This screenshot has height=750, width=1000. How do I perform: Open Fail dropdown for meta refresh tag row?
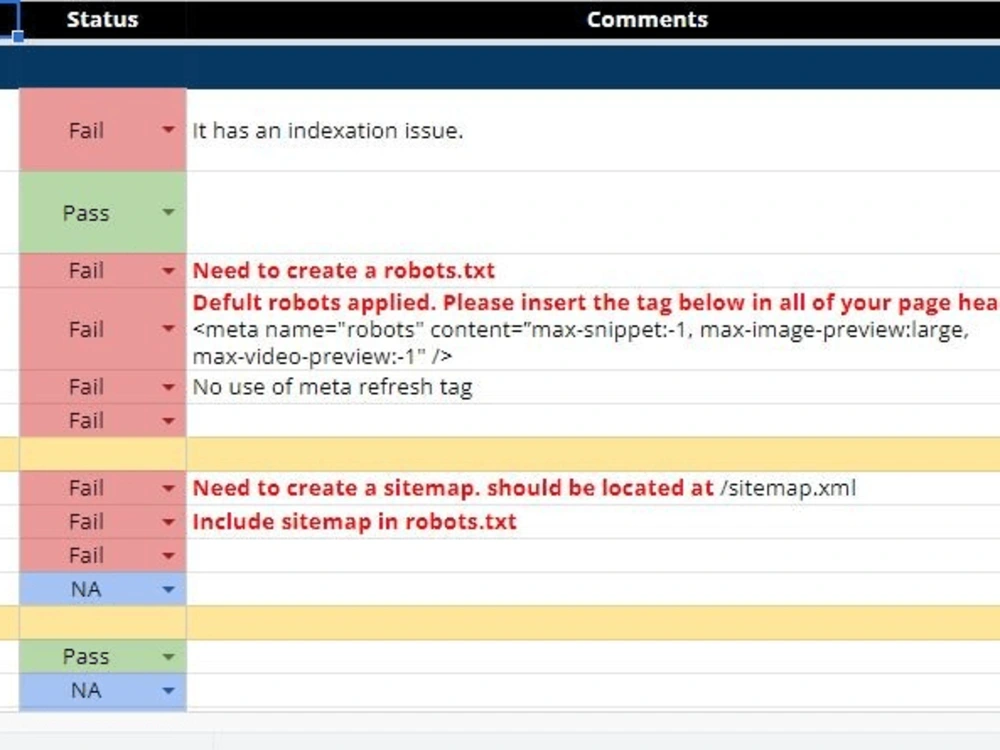click(168, 386)
